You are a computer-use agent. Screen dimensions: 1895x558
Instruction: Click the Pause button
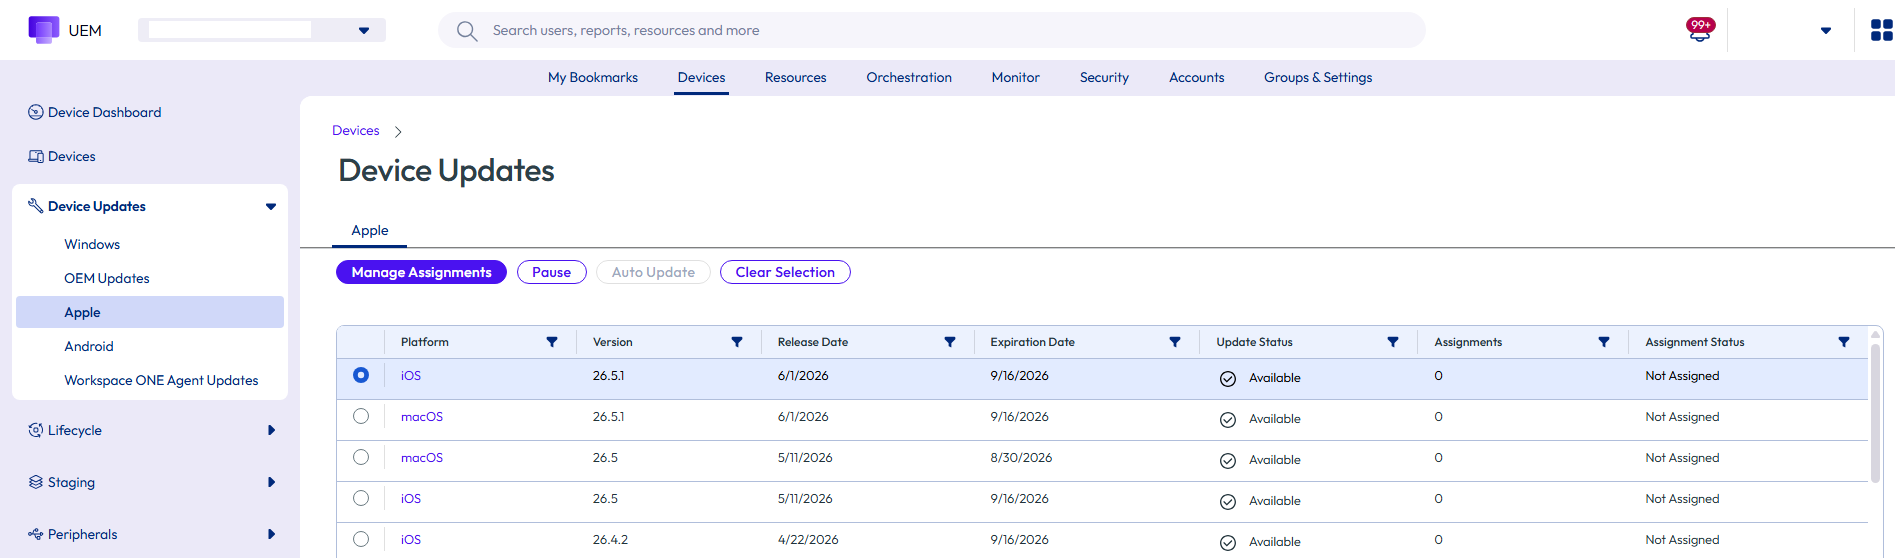552,272
